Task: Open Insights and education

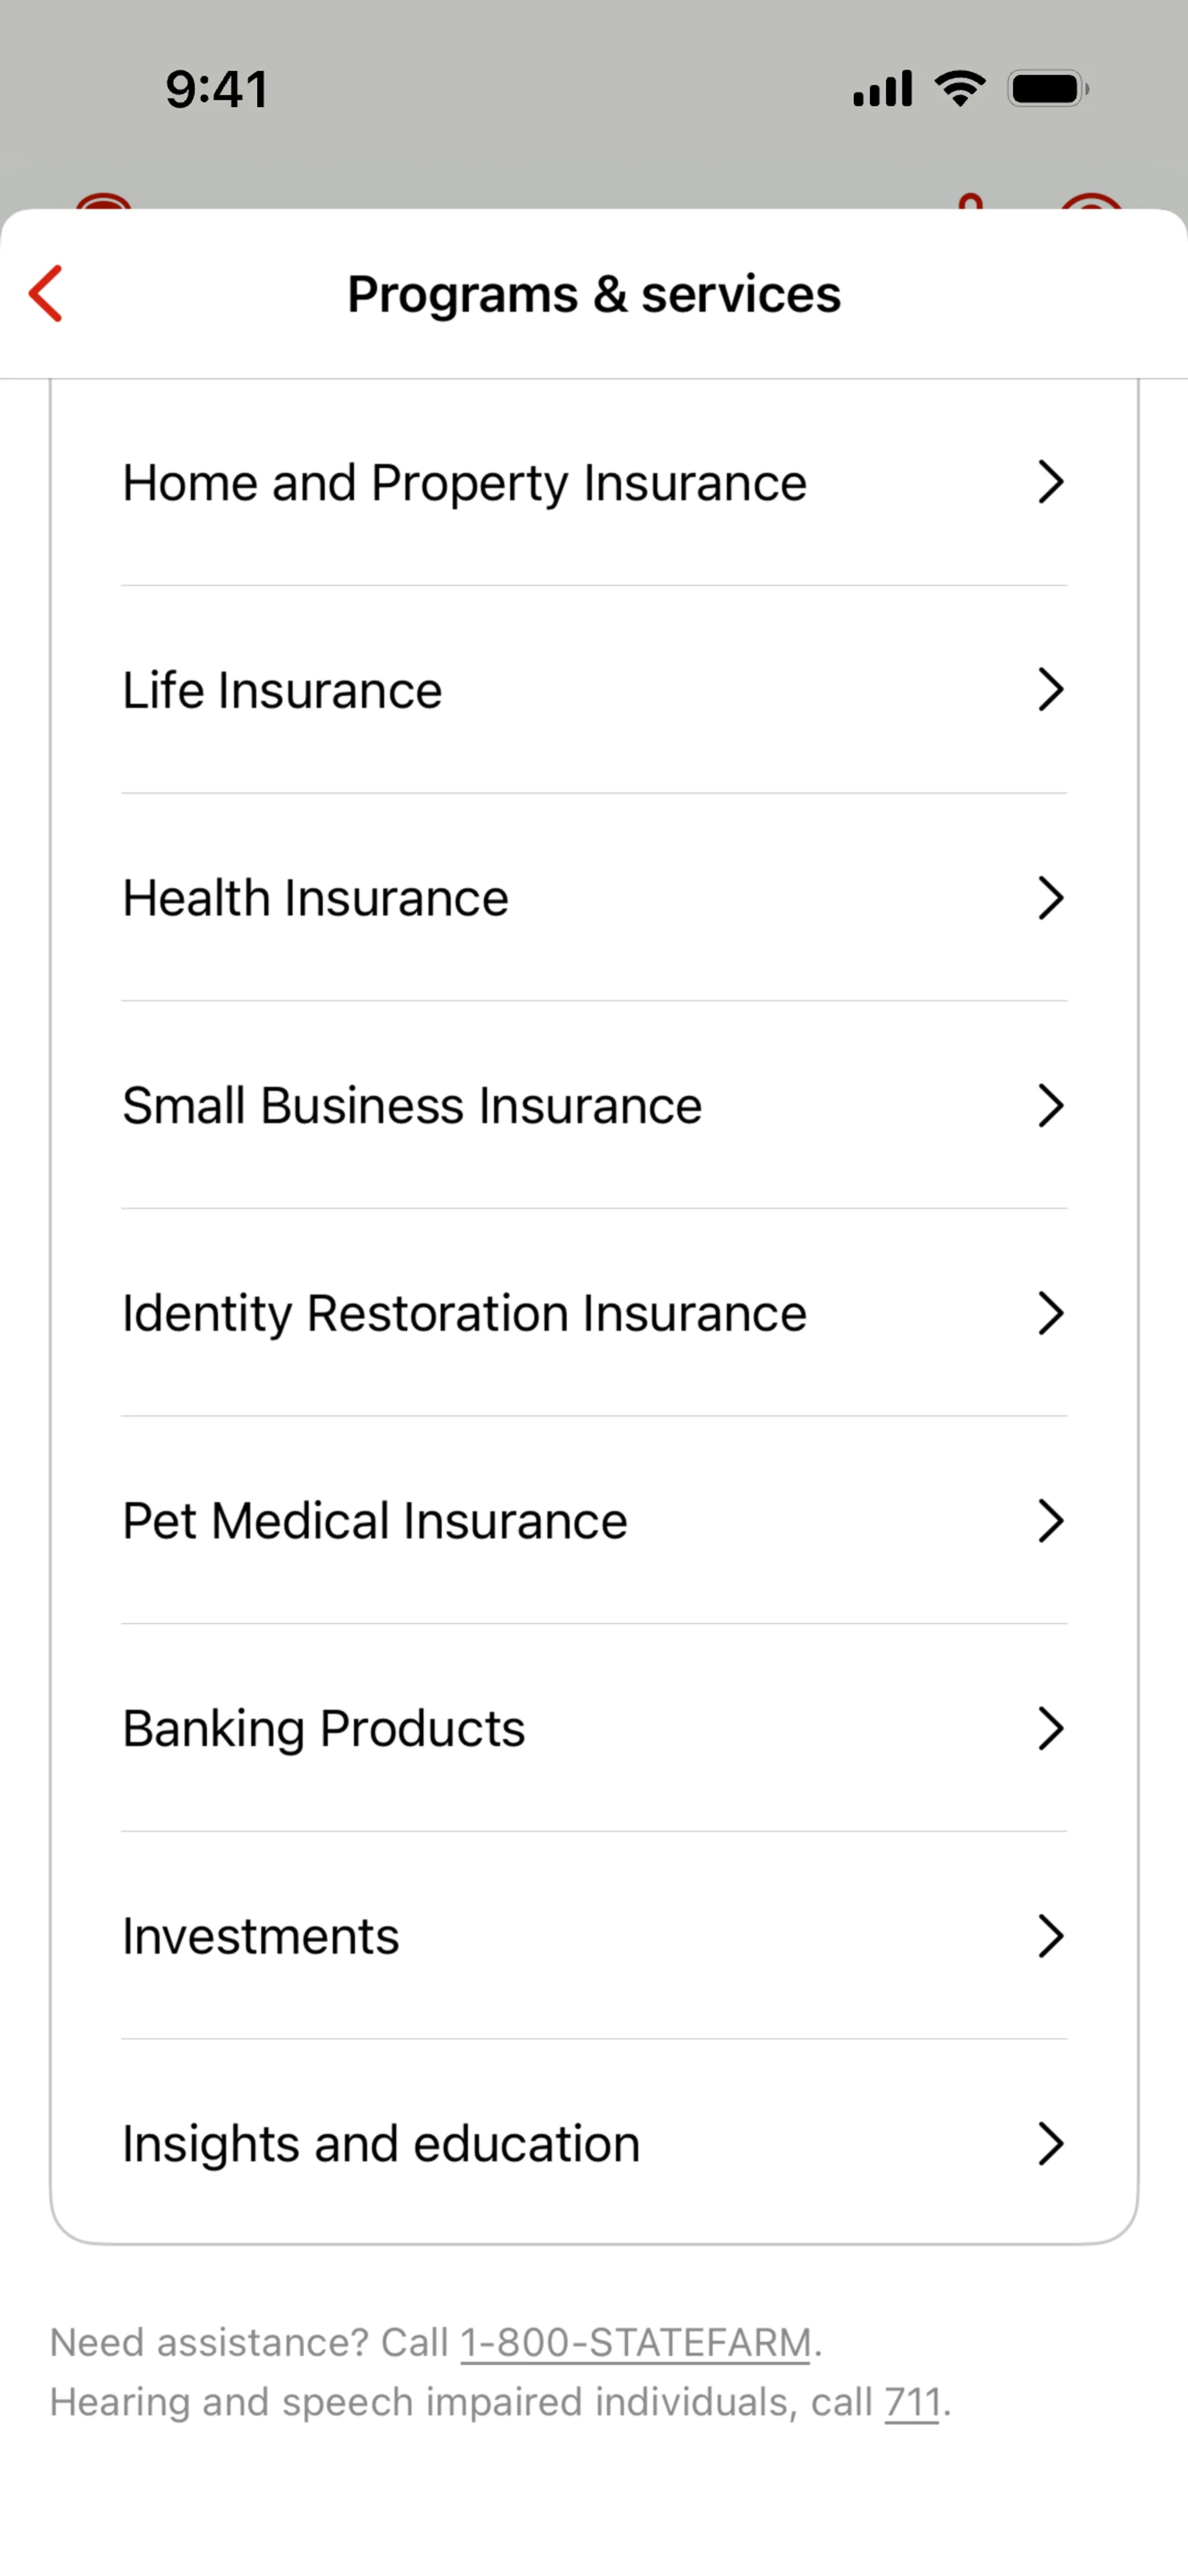Action: (x=381, y=2144)
